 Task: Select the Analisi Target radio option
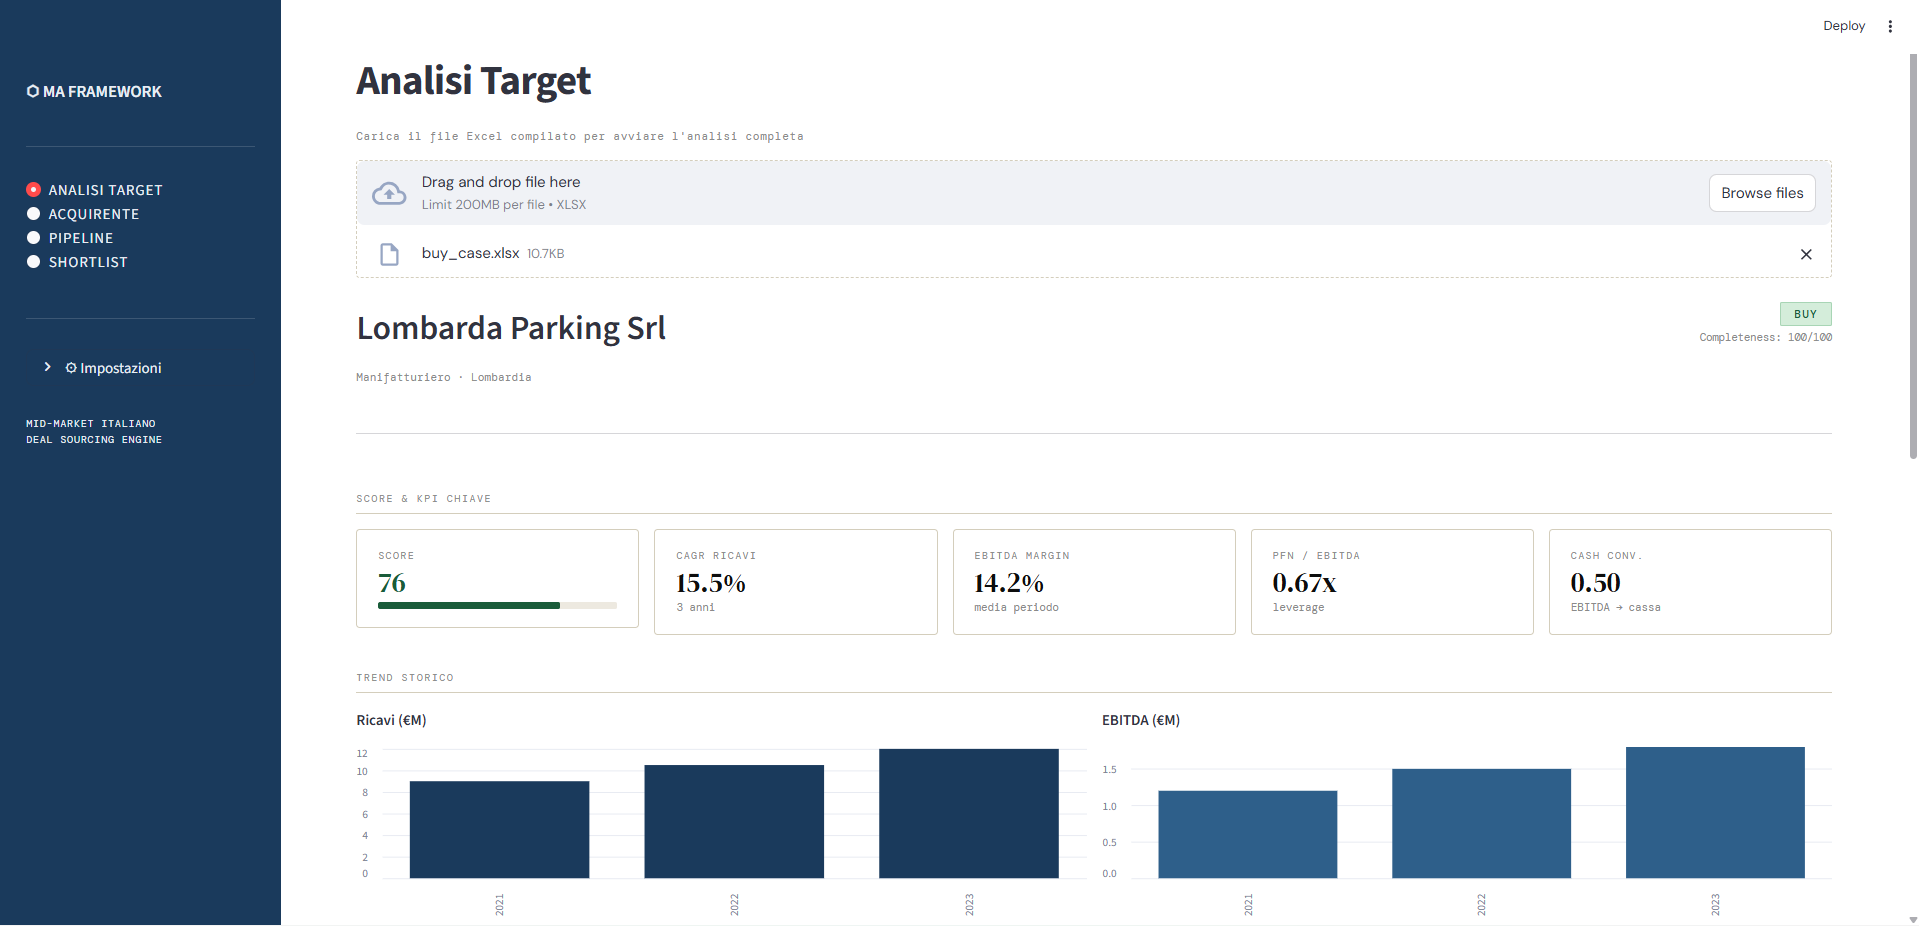tap(34, 190)
